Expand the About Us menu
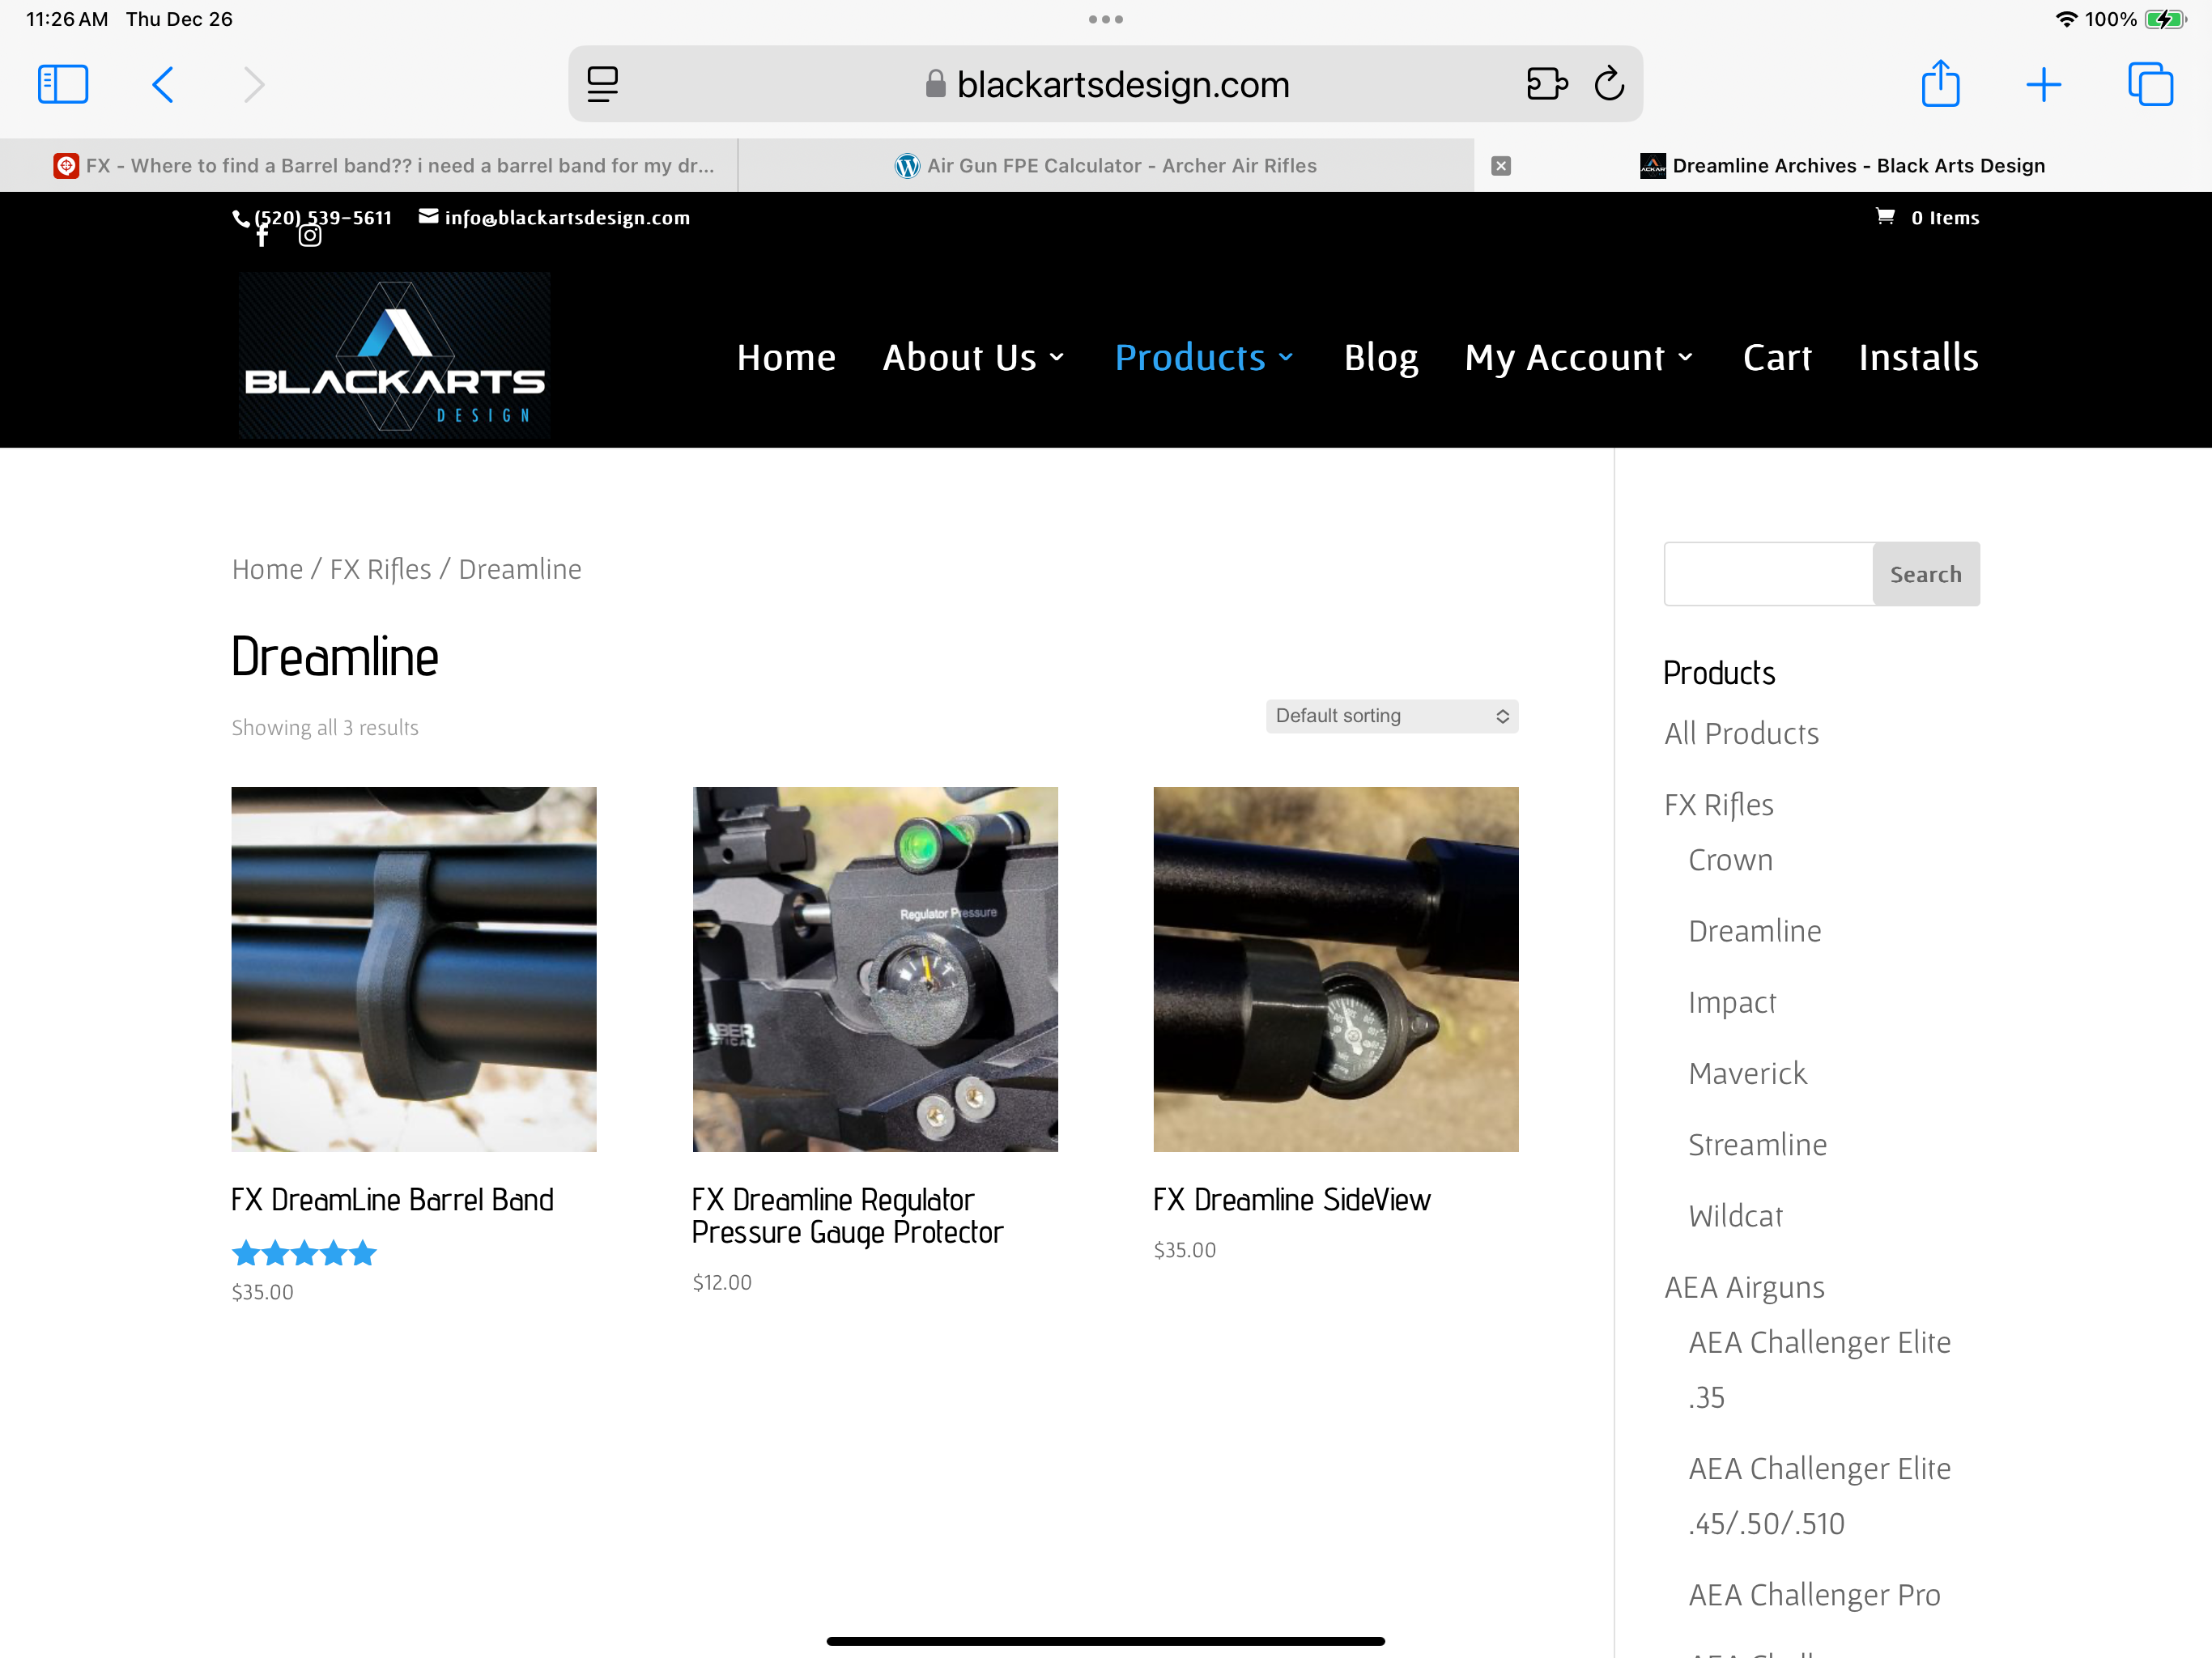 (973, 357)
